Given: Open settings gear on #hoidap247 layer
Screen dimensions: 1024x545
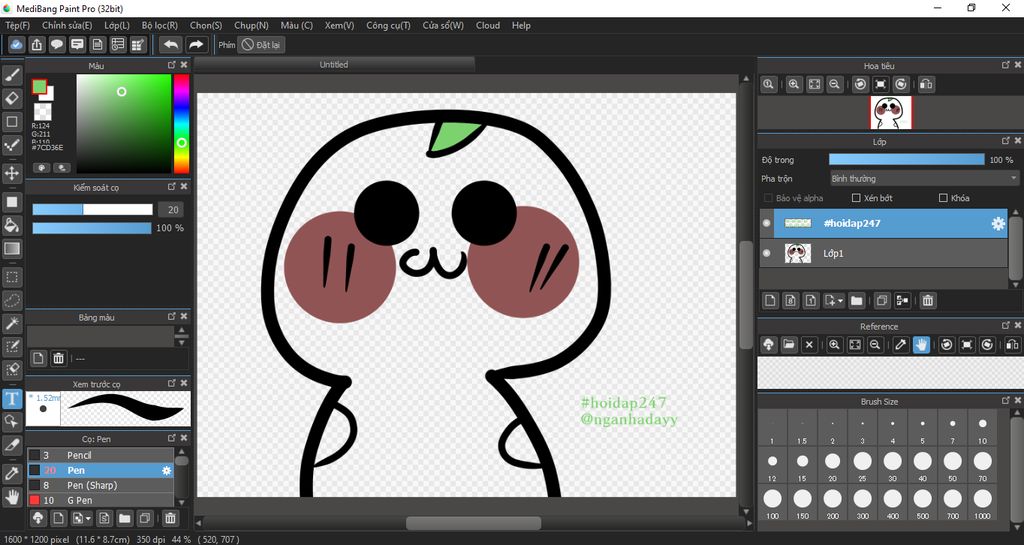Looking at the screenshot, I should coord(998,223).
